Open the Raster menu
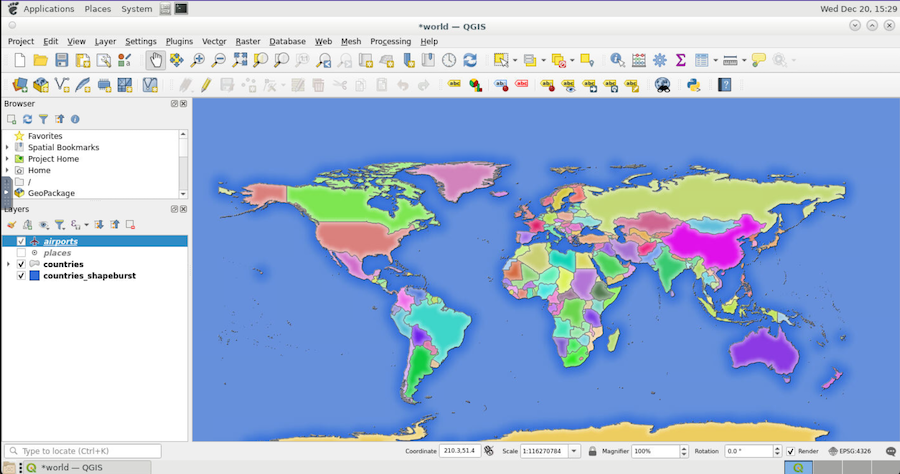 click(248, 41)
